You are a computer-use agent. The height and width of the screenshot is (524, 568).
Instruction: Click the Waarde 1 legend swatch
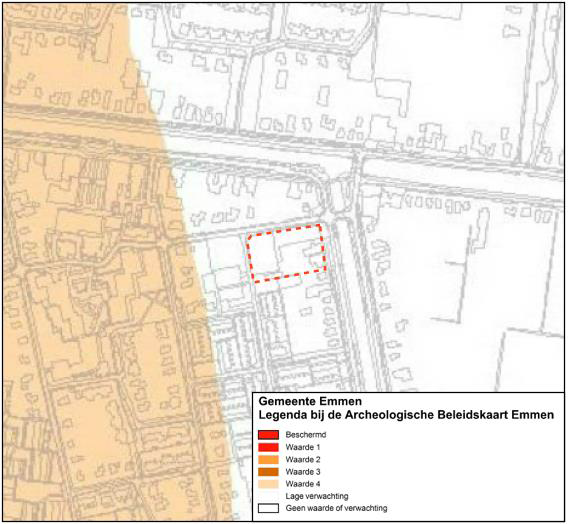pos(268,447)
